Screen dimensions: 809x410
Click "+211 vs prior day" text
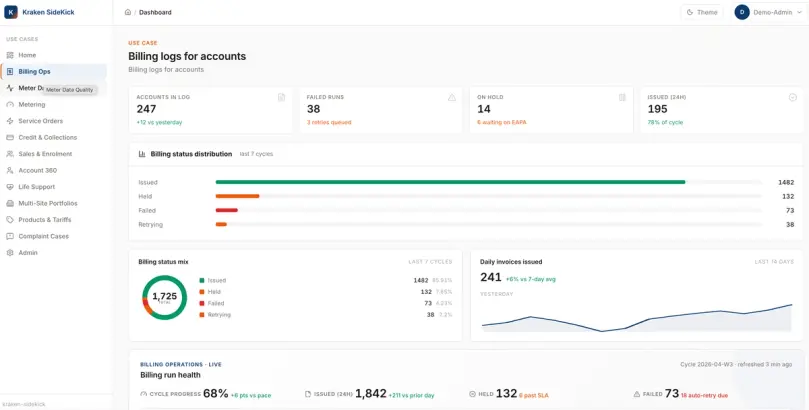pos(411,396)
